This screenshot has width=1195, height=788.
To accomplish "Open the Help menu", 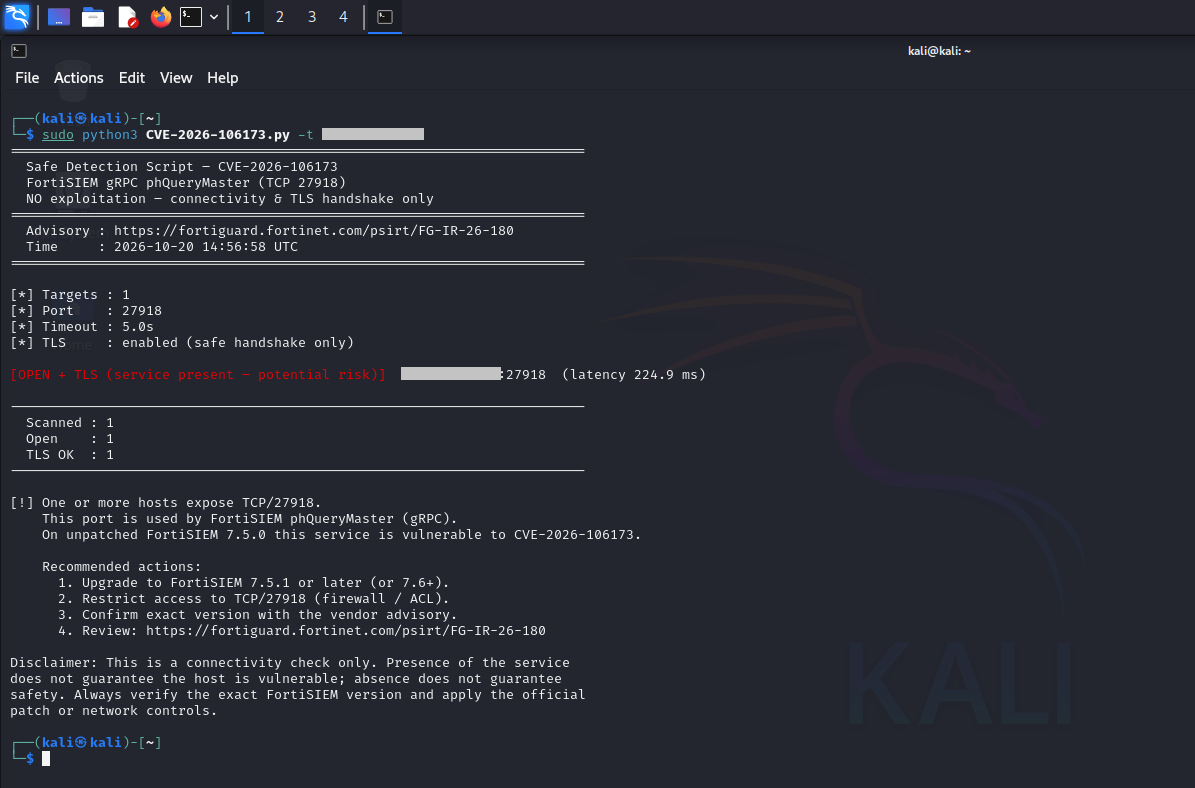I will pos(223,78).
